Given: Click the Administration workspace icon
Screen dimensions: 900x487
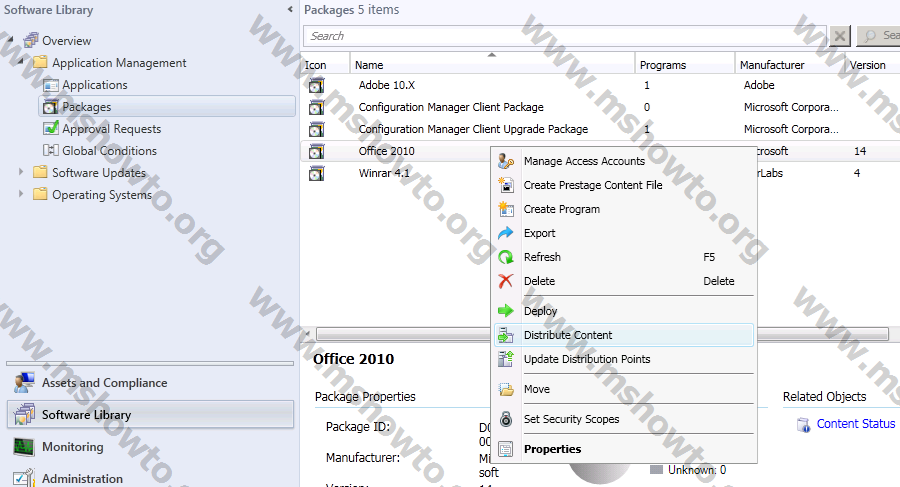Looking at the screenshot, I should pyautogui.click(x=24, y=478).
